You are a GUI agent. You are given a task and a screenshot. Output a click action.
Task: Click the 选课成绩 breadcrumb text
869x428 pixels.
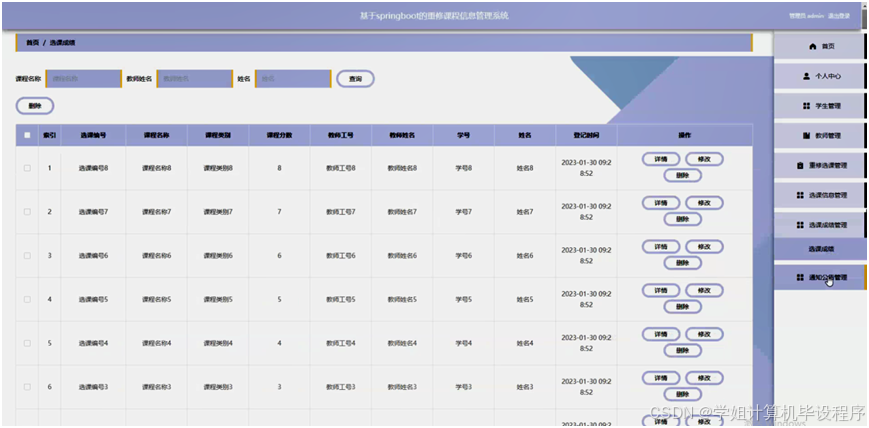pos(62,43)
